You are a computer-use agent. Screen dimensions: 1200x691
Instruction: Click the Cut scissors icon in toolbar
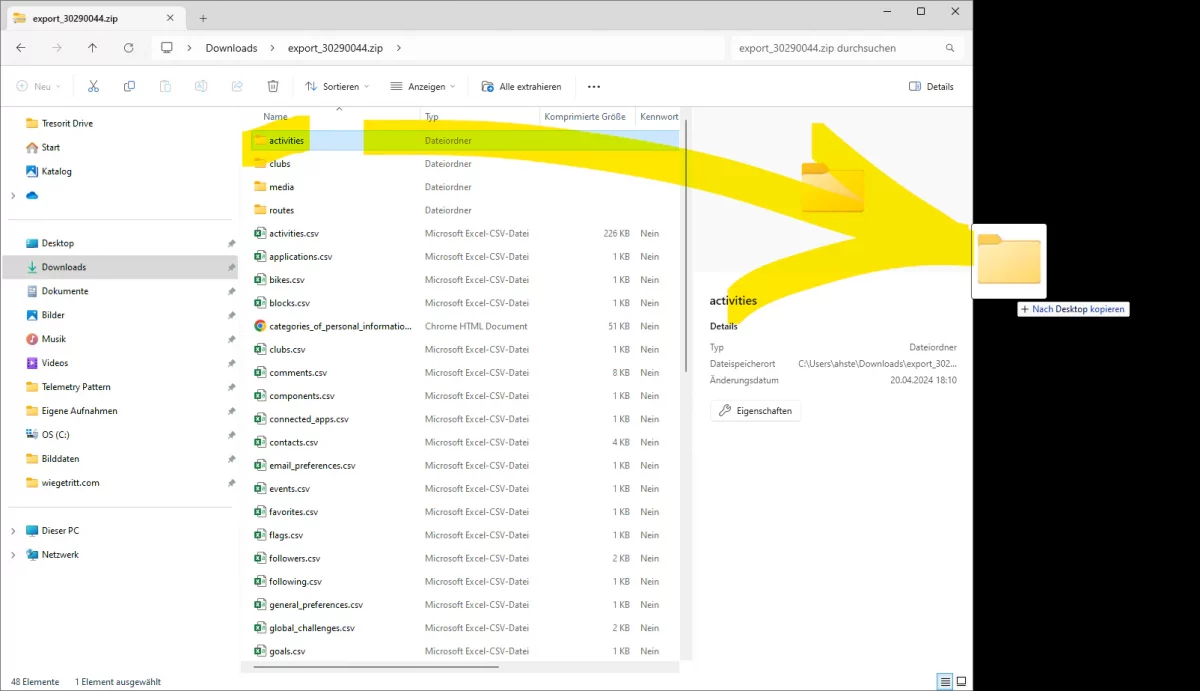click(x=93, y=87)
